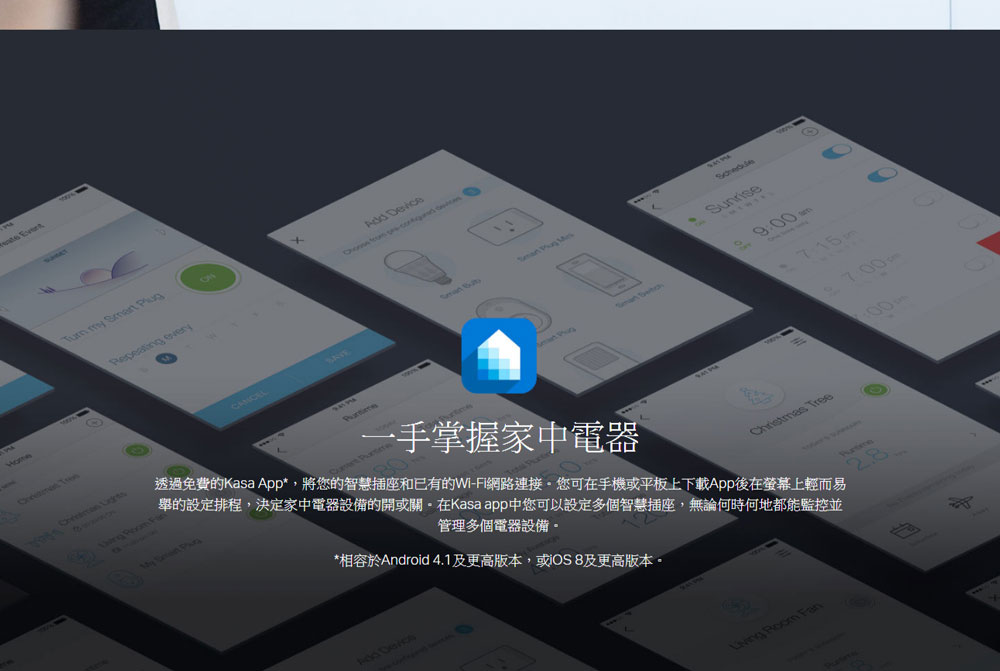Select the blue M day circle

pyautogui.click(x=166, y=358)
